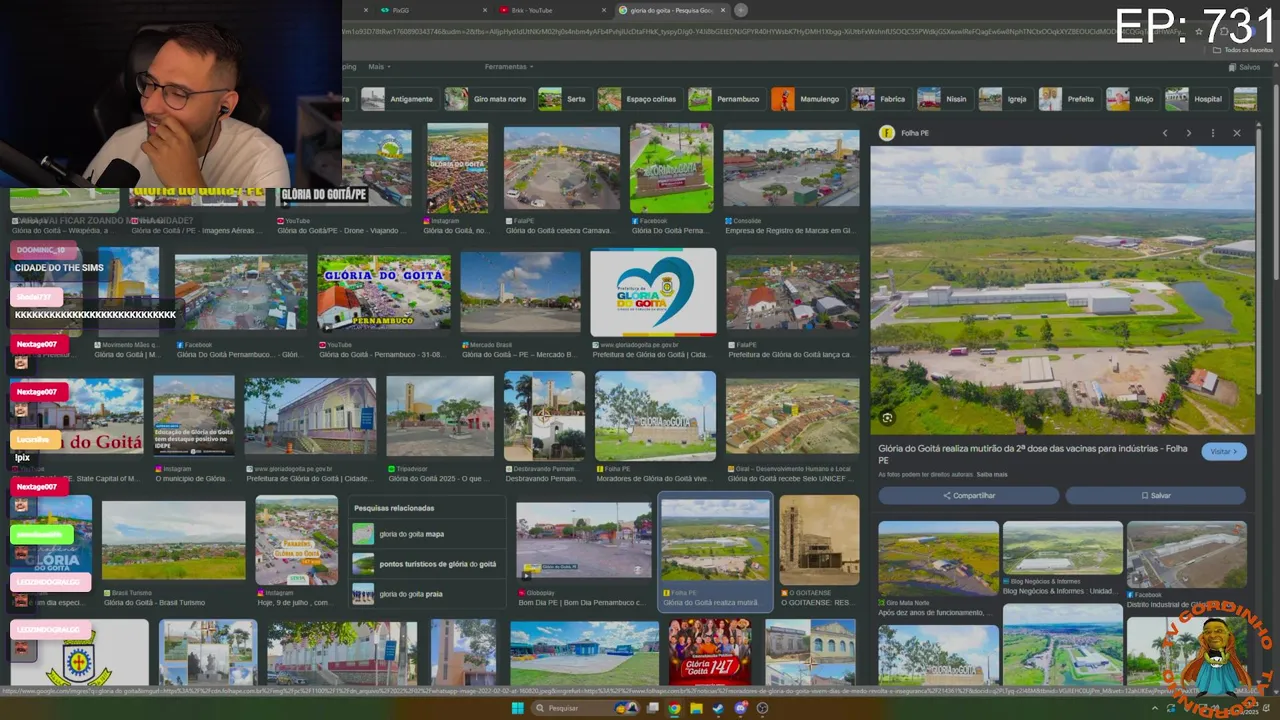Open the Glória 147 festival poster thumbnail
The width and height of the screenshot is (1280, 720).
click(x=710, y=652)
